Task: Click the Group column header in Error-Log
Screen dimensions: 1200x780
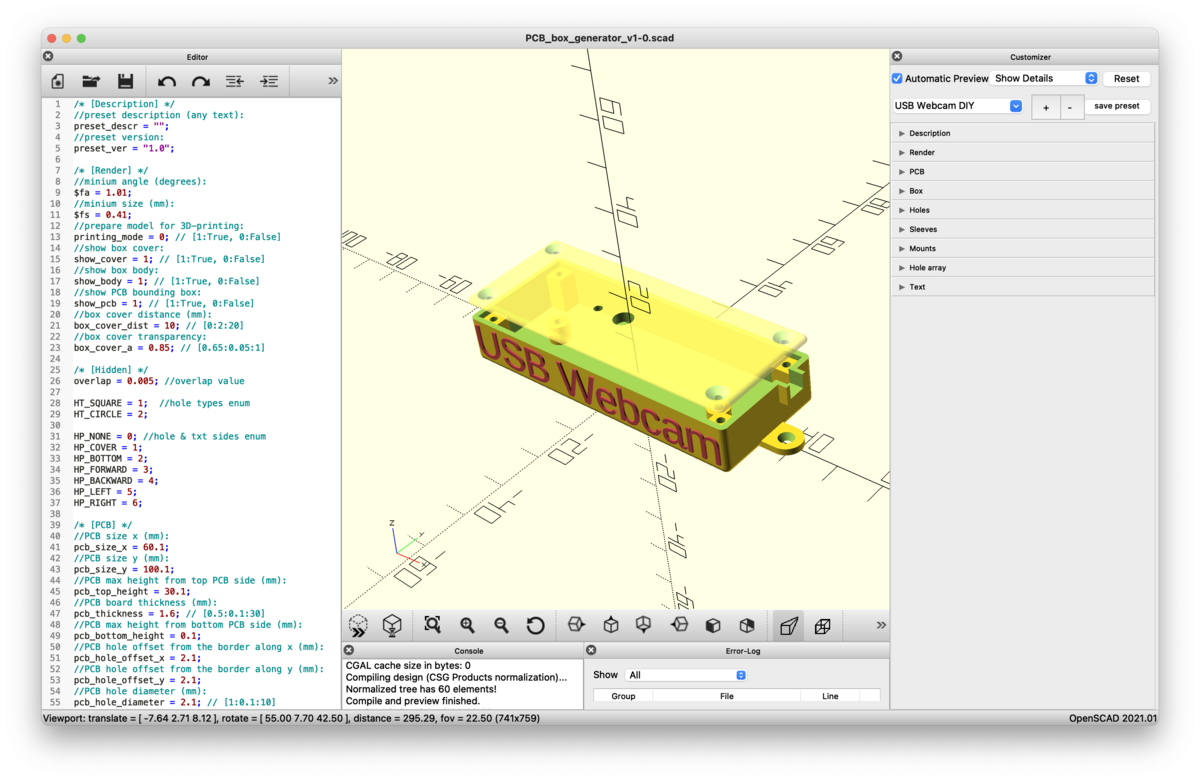Action: tap(623, 696)
